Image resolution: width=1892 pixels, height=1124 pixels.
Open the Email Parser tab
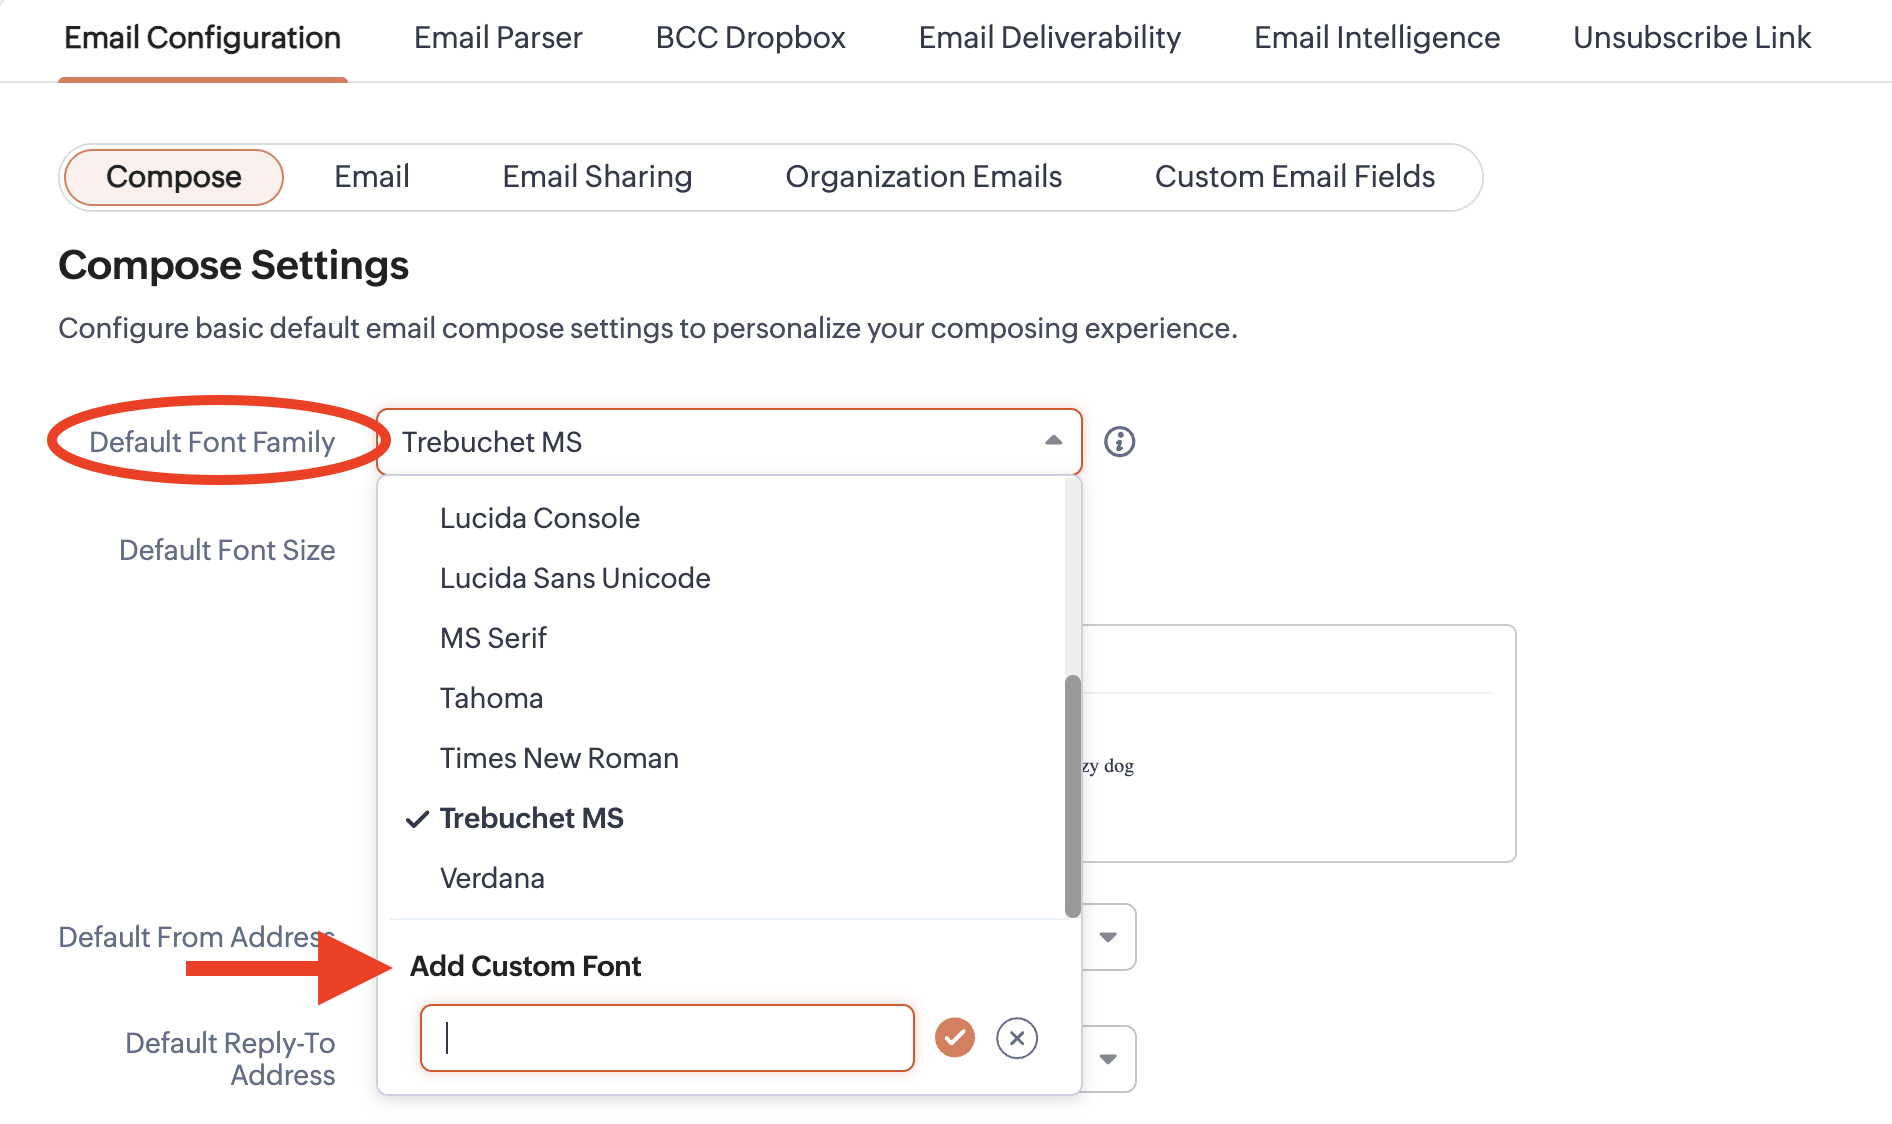[498, 38]
